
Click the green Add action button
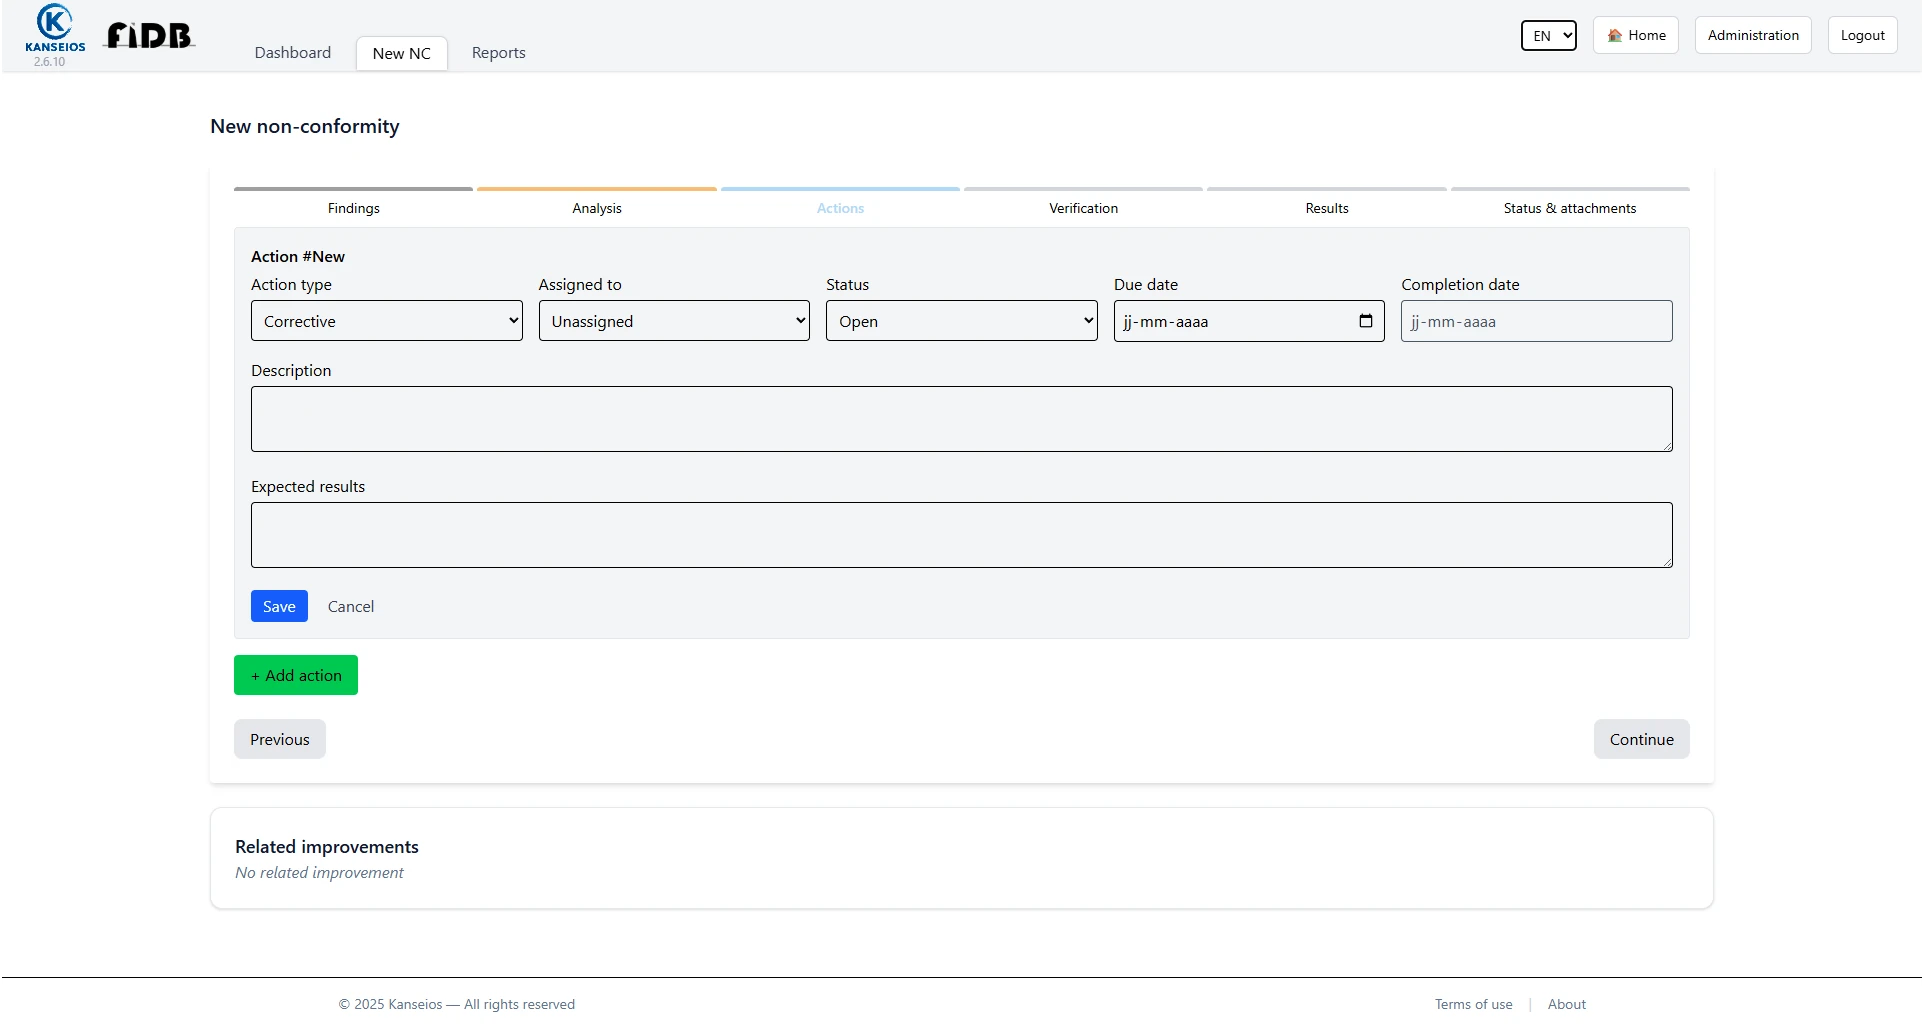[296, 675]
